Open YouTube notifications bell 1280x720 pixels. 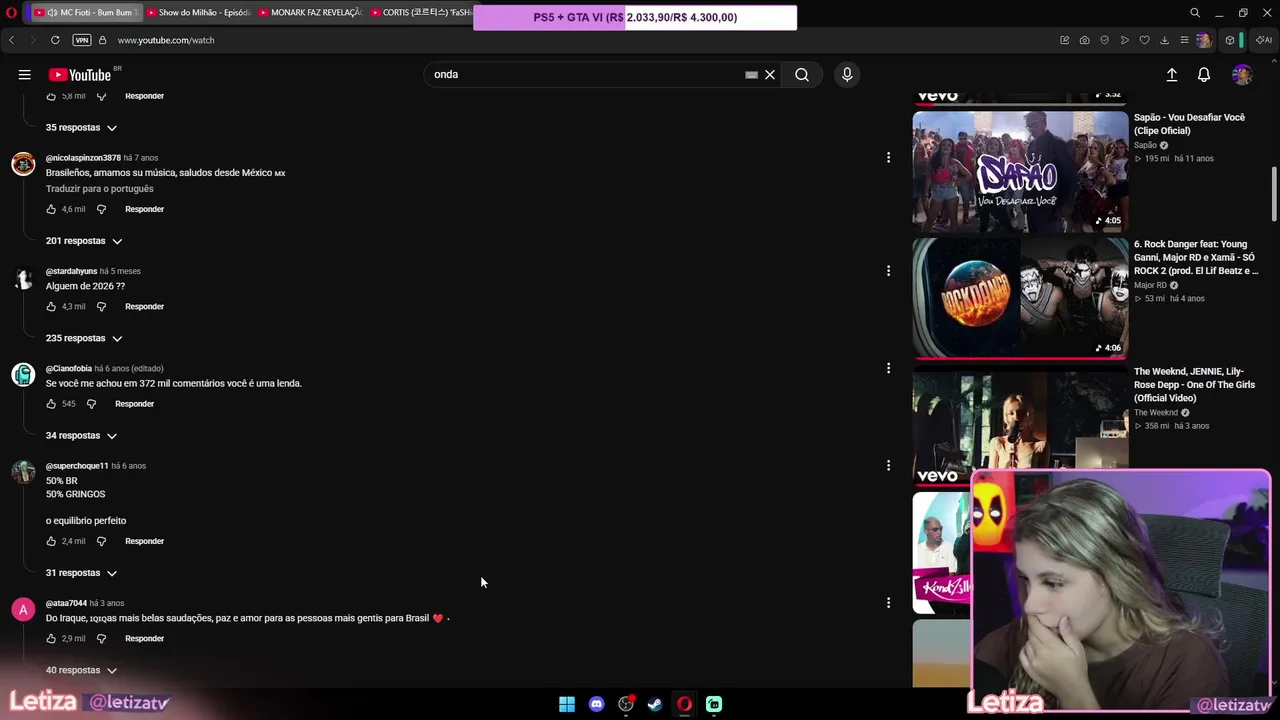click(x=1204, y=75)
